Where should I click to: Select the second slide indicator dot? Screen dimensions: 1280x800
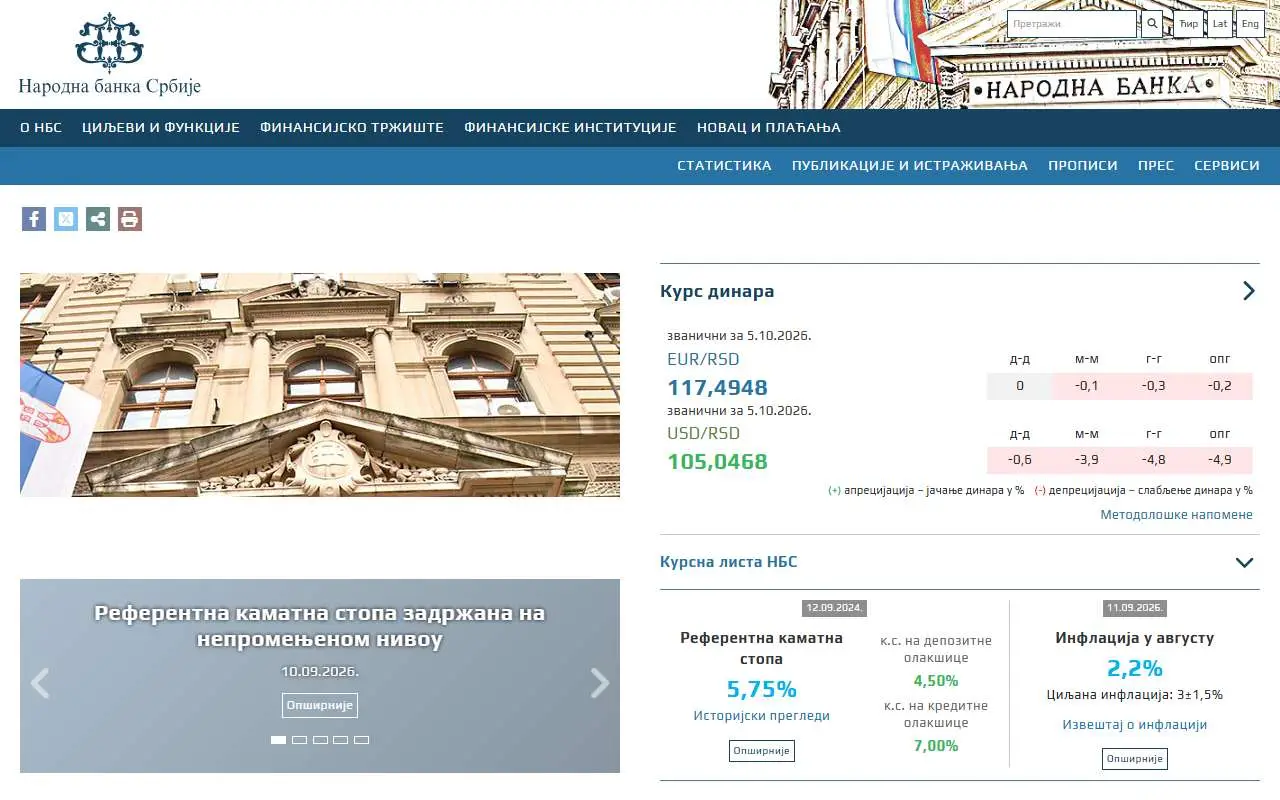pyautogui.click(x=299, y=740)
